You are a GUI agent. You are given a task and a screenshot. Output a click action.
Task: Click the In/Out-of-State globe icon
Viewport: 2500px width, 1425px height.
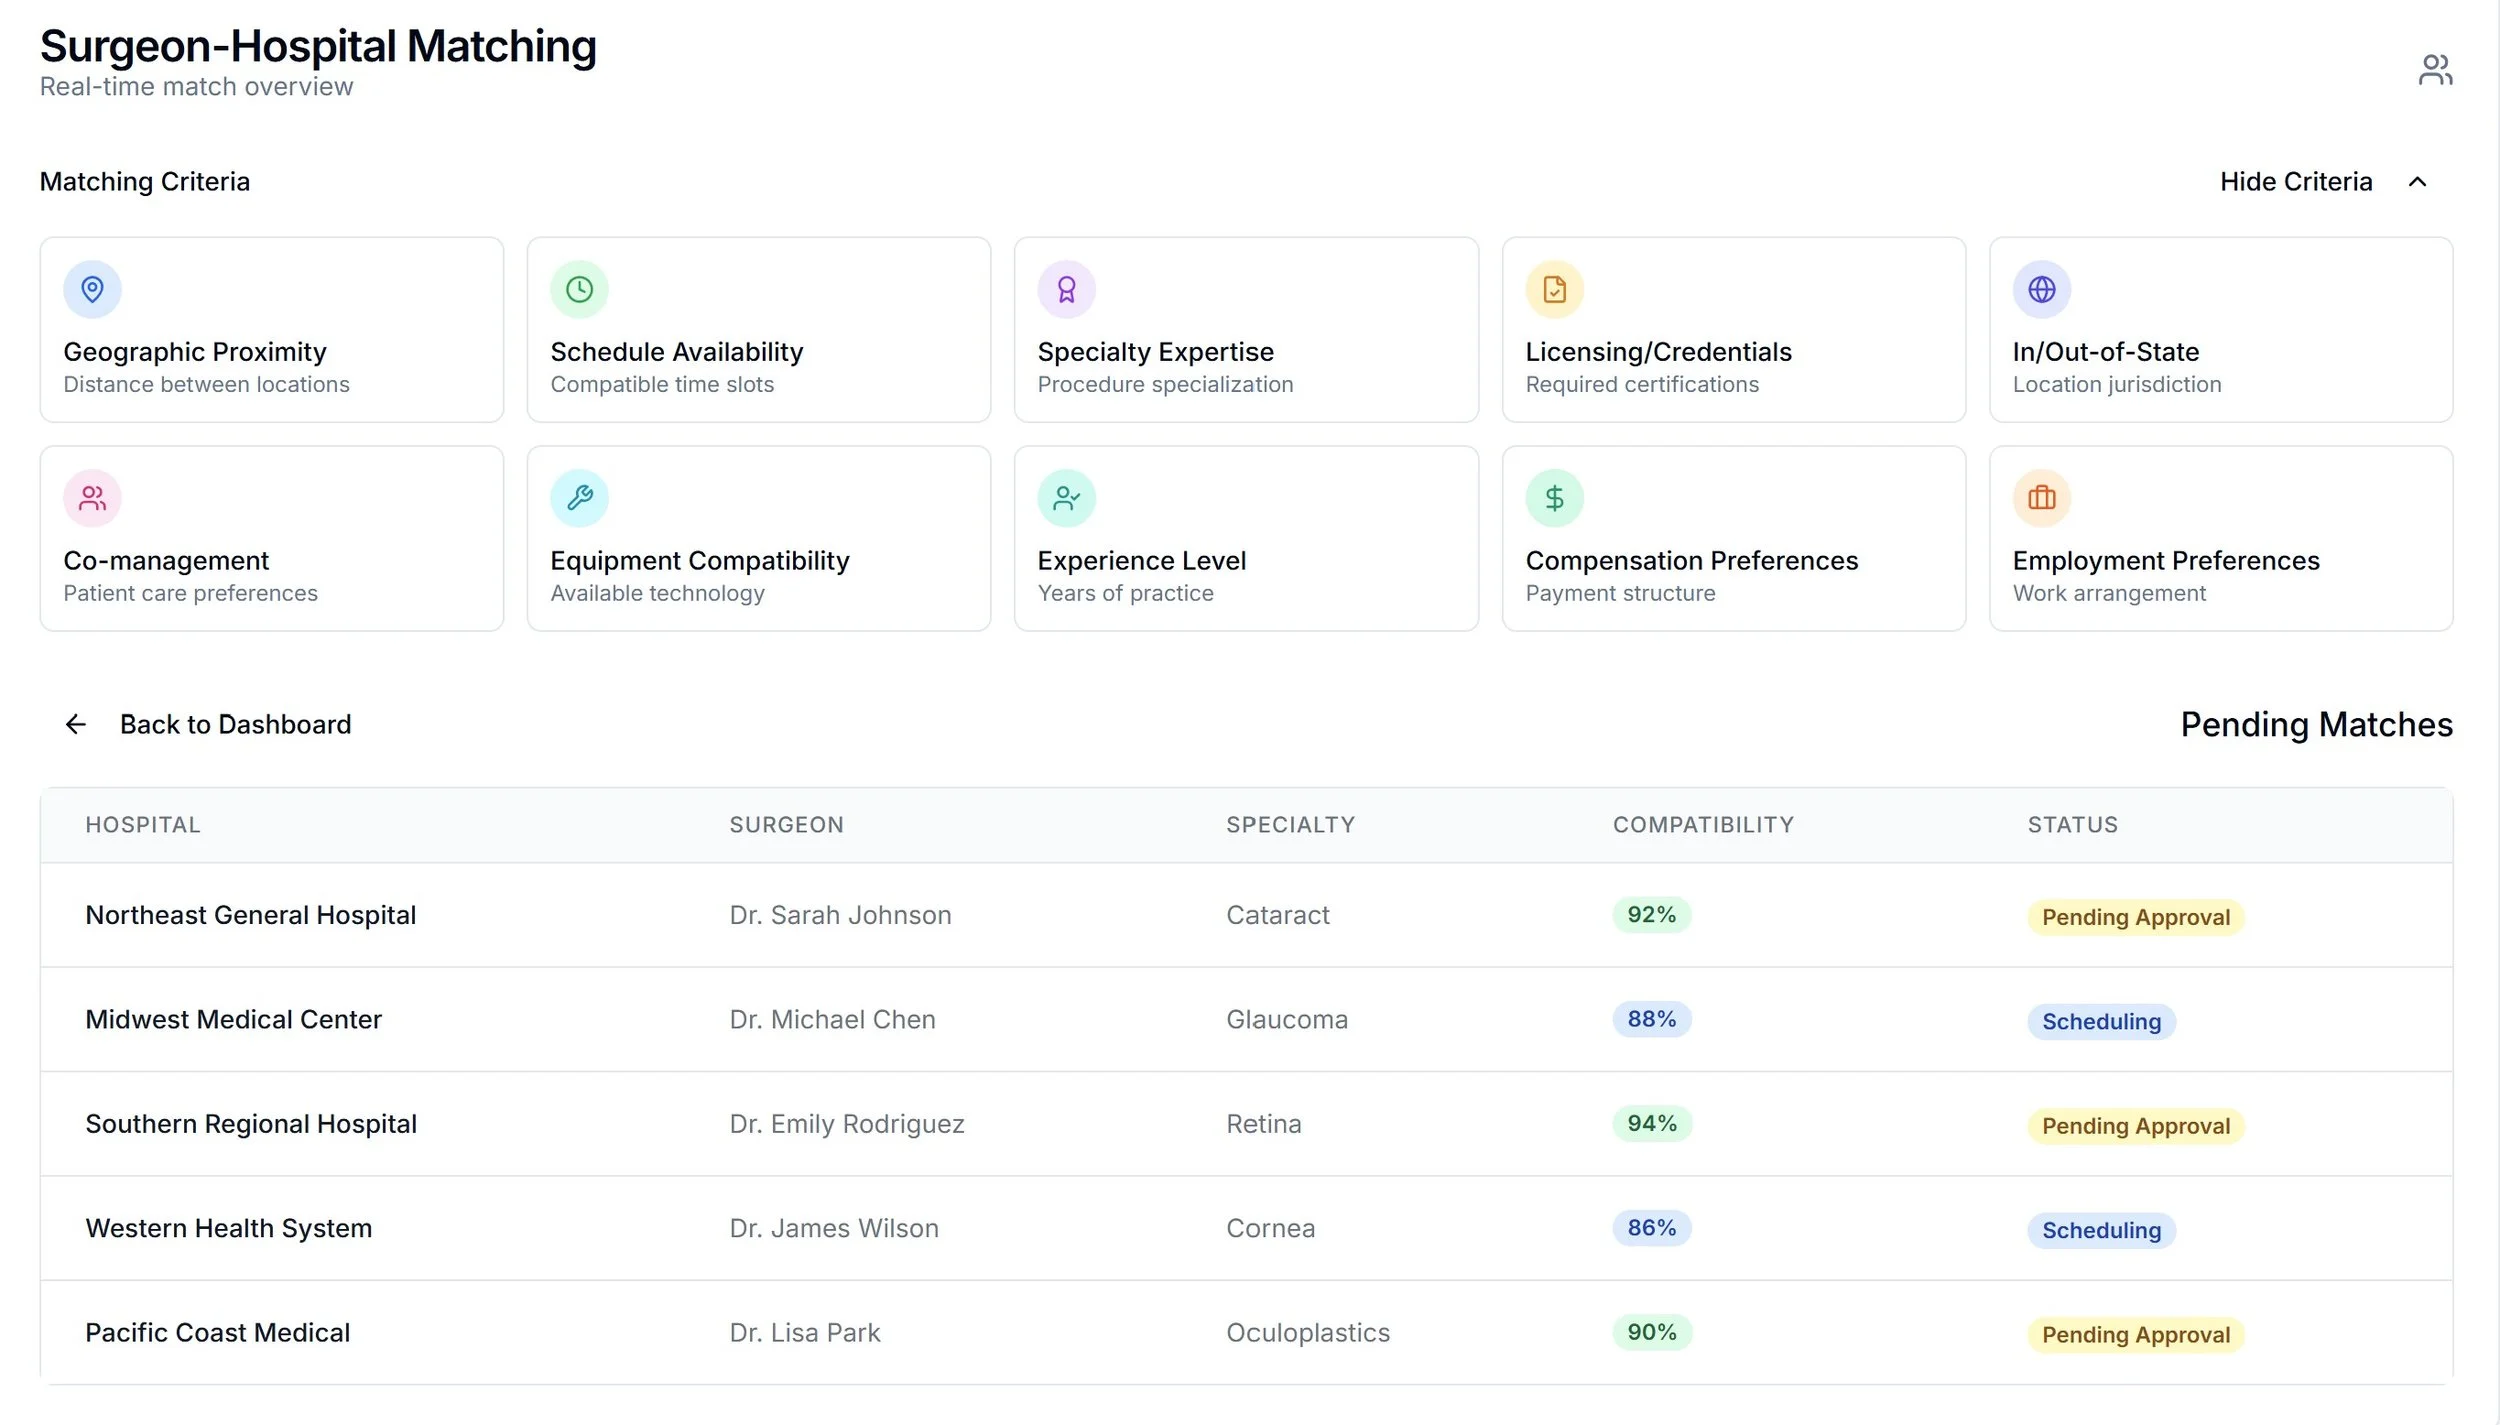[2041, 290]
